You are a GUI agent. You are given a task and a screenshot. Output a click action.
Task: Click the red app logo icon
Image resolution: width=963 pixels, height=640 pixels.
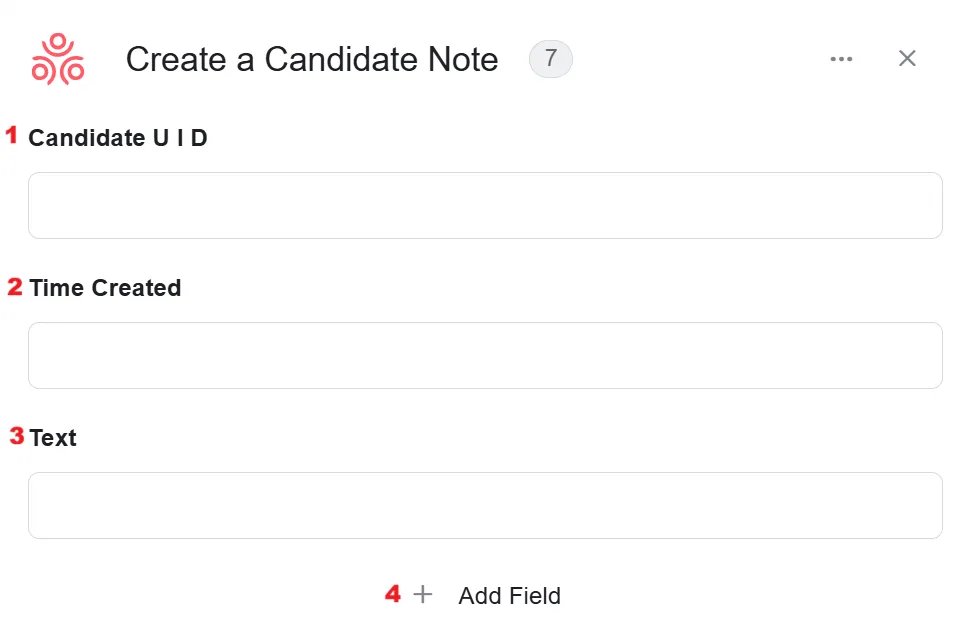coord(58,59)
